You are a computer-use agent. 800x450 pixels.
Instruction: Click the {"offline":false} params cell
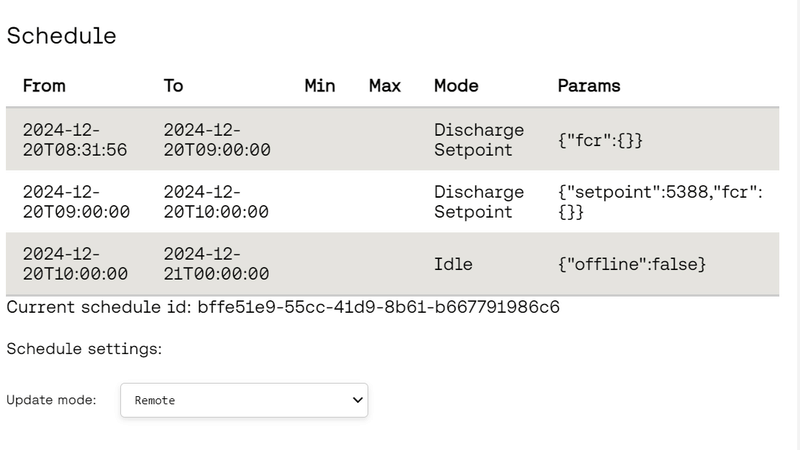click(632, 264)
